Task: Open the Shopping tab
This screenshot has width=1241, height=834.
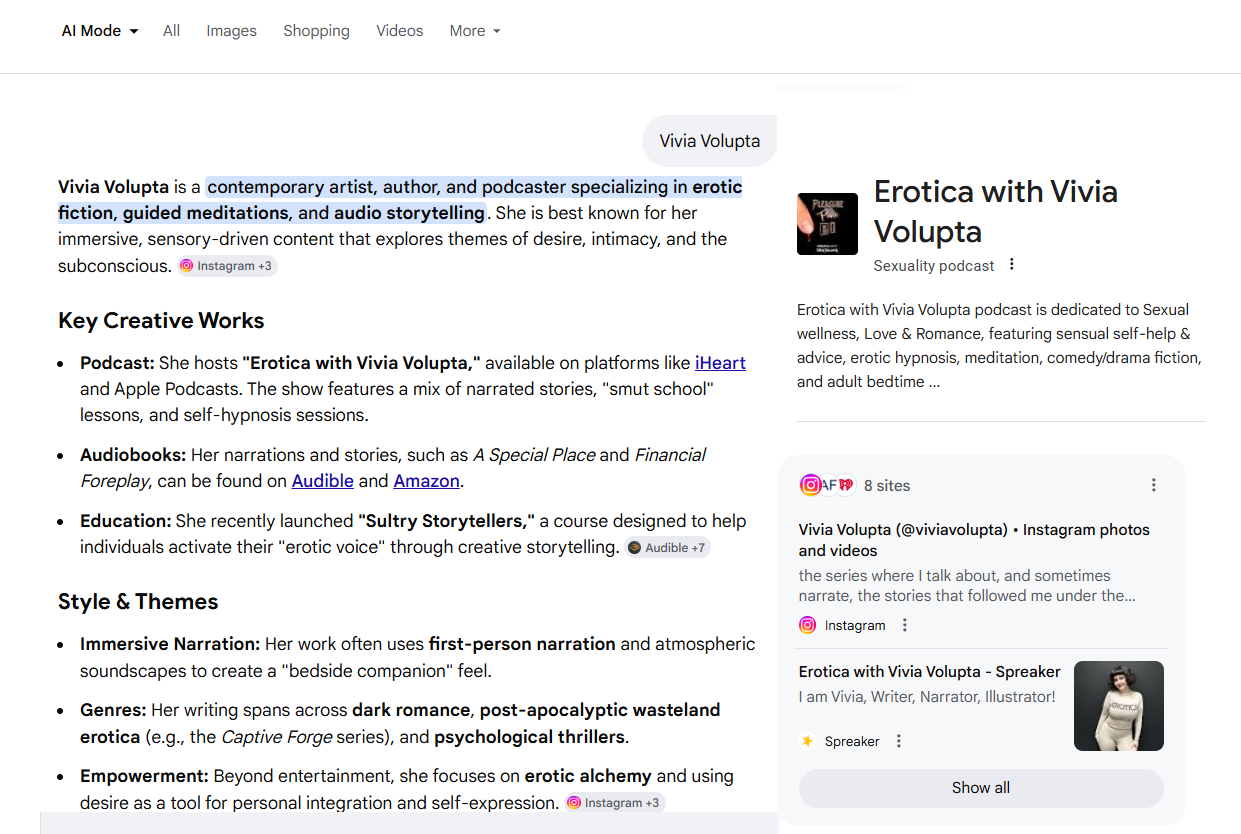Action: (x=316, y=31)
